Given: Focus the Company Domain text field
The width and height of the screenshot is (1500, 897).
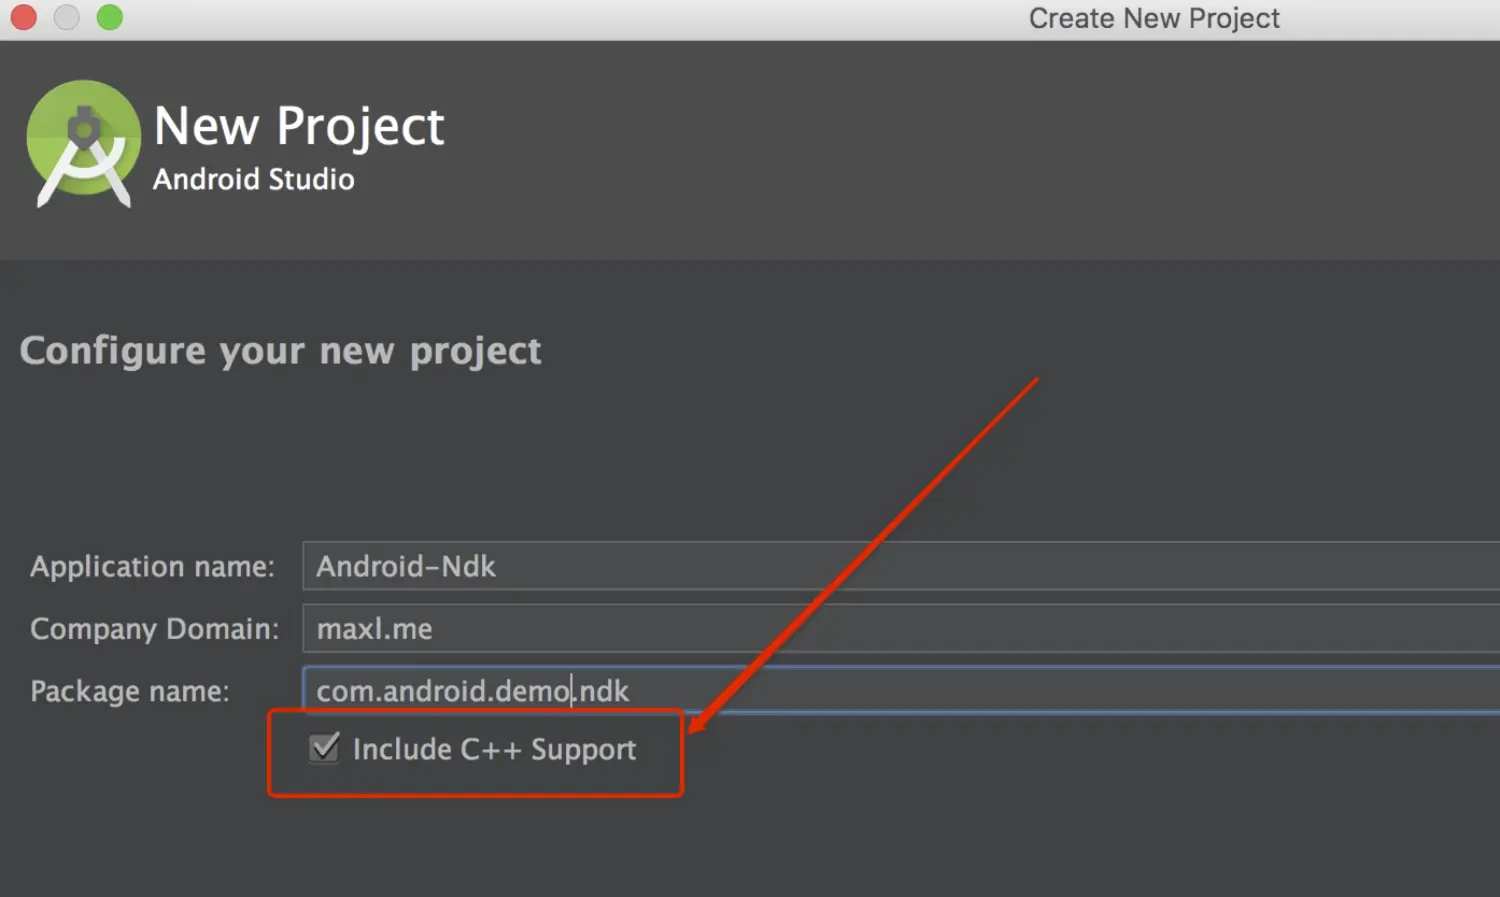Looking at the screenshot, I should 901,628.
